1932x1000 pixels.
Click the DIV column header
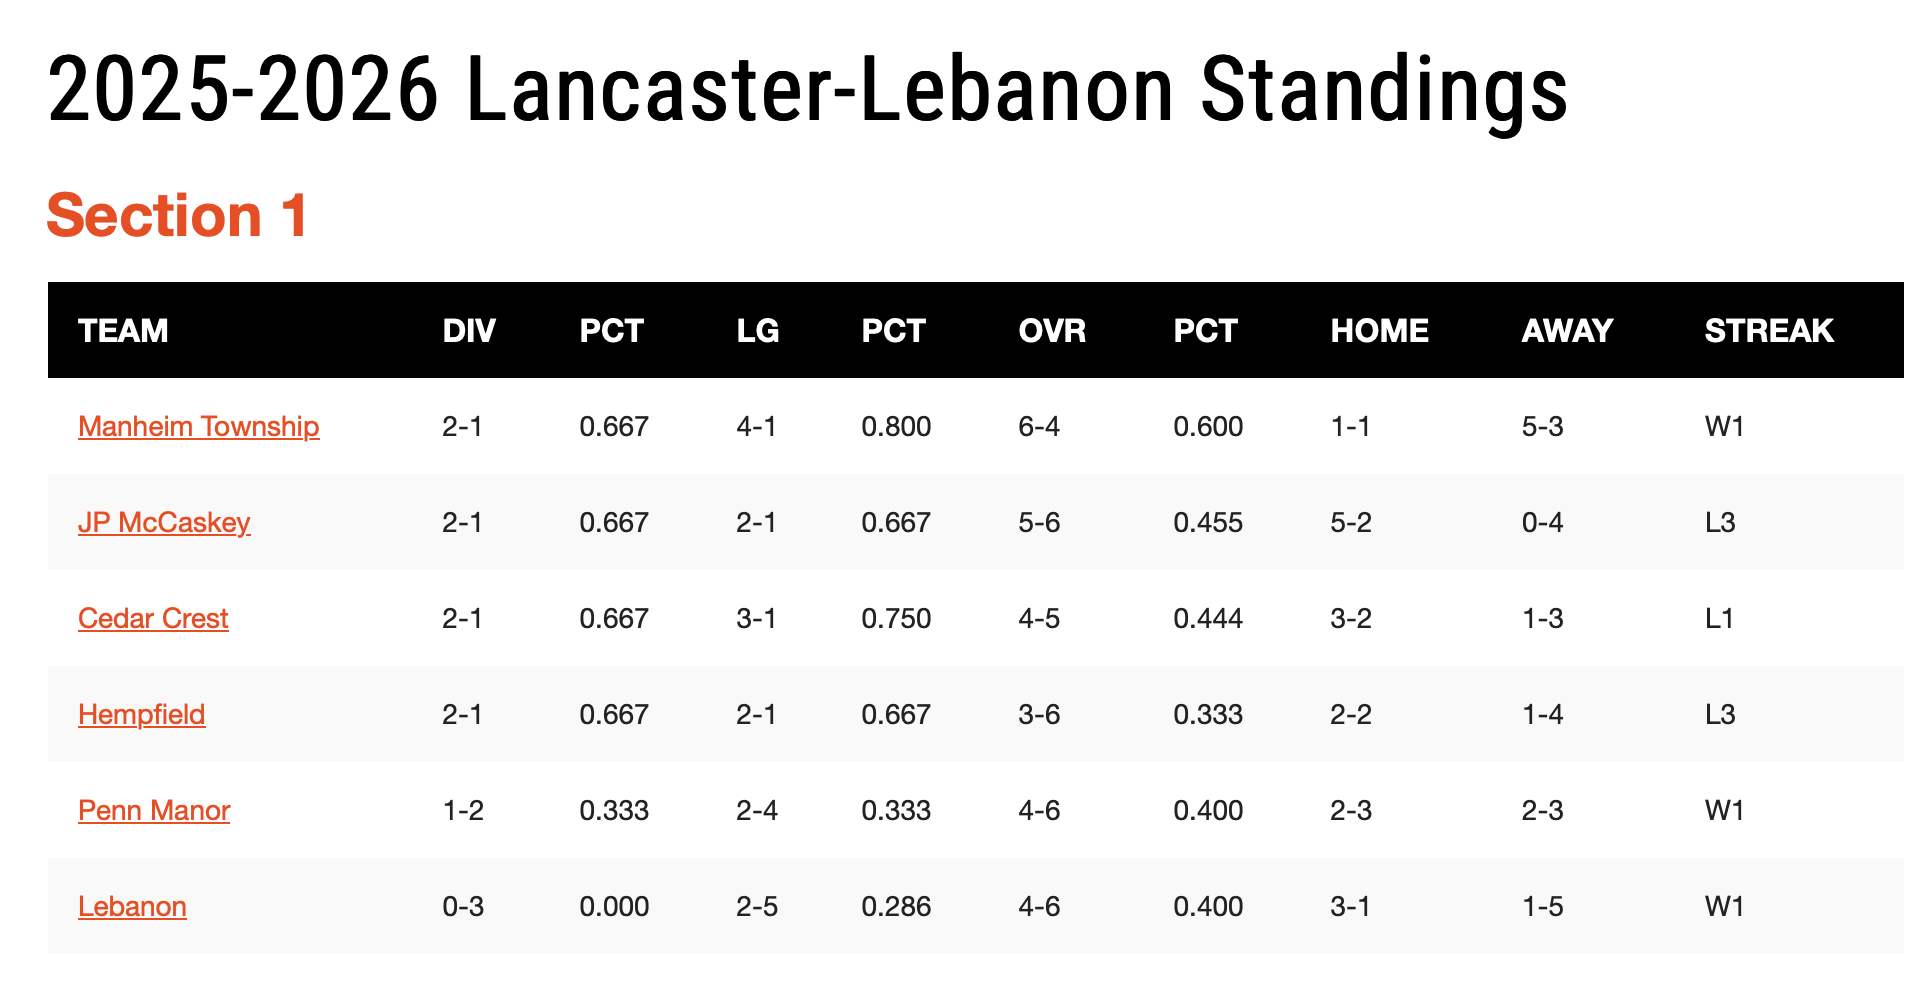[x=469, y=331]
